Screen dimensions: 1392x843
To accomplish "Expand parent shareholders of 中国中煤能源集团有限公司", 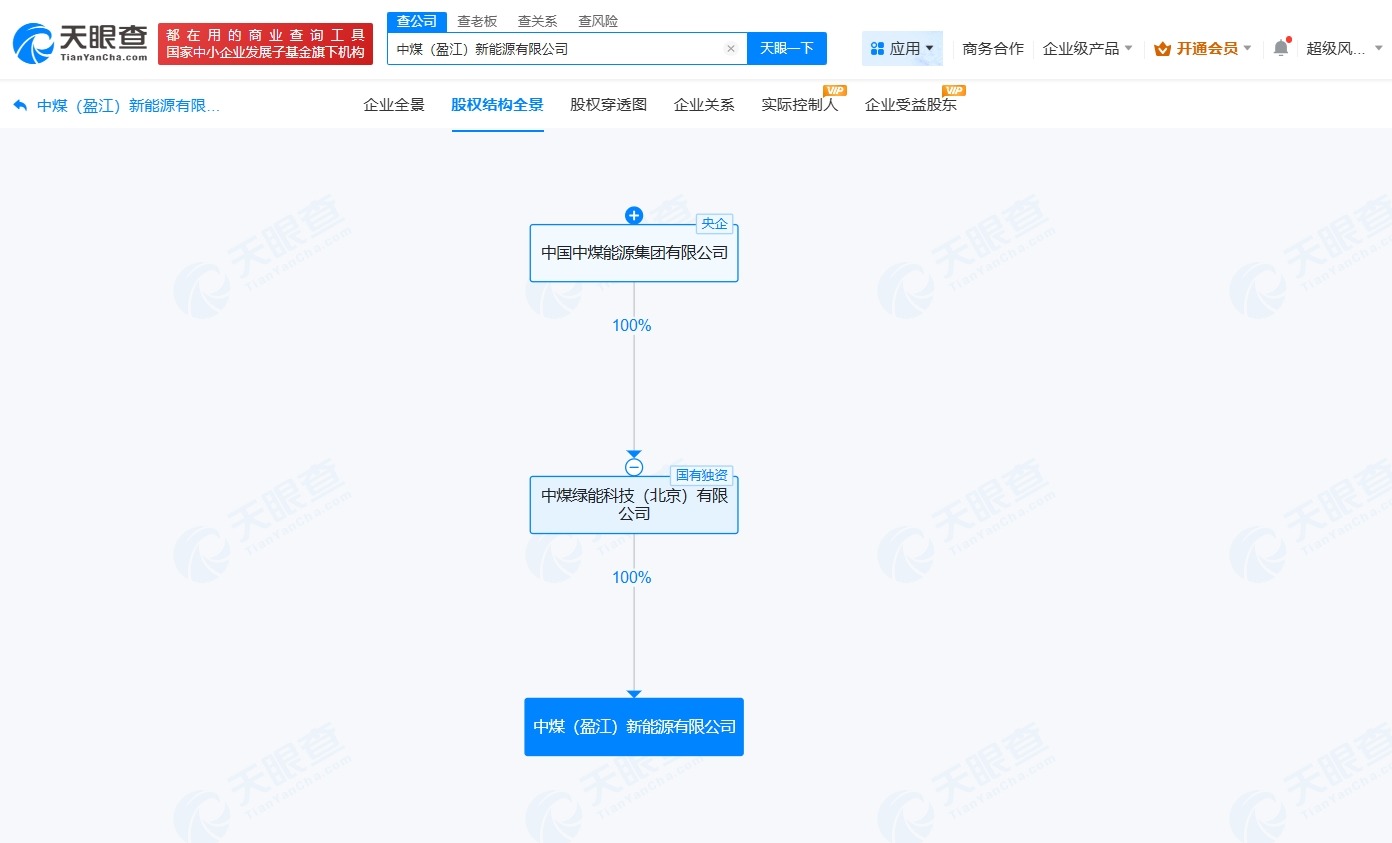I will point(634,215).
